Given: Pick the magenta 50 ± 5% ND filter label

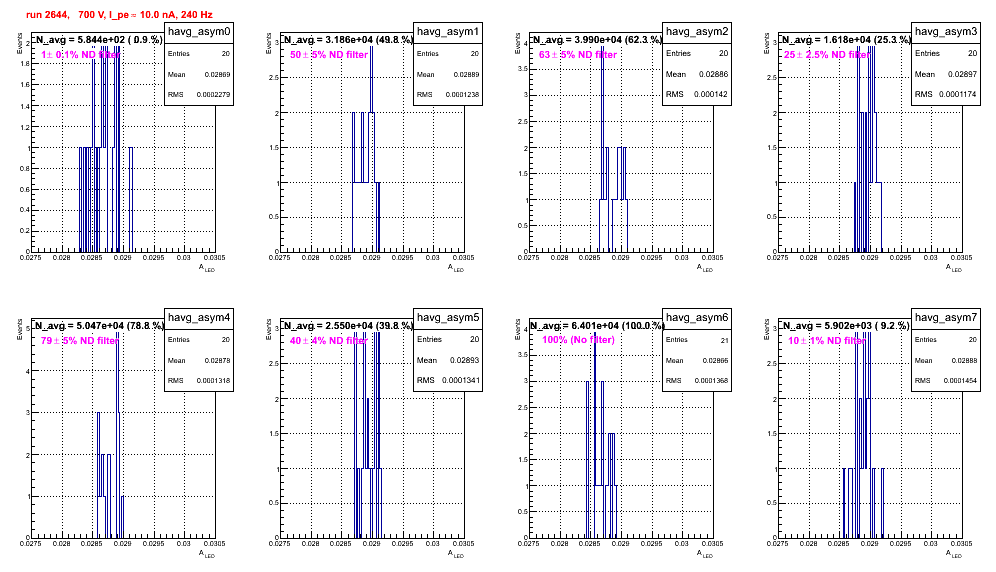Looking at the screenshot, I should (329, 55).
